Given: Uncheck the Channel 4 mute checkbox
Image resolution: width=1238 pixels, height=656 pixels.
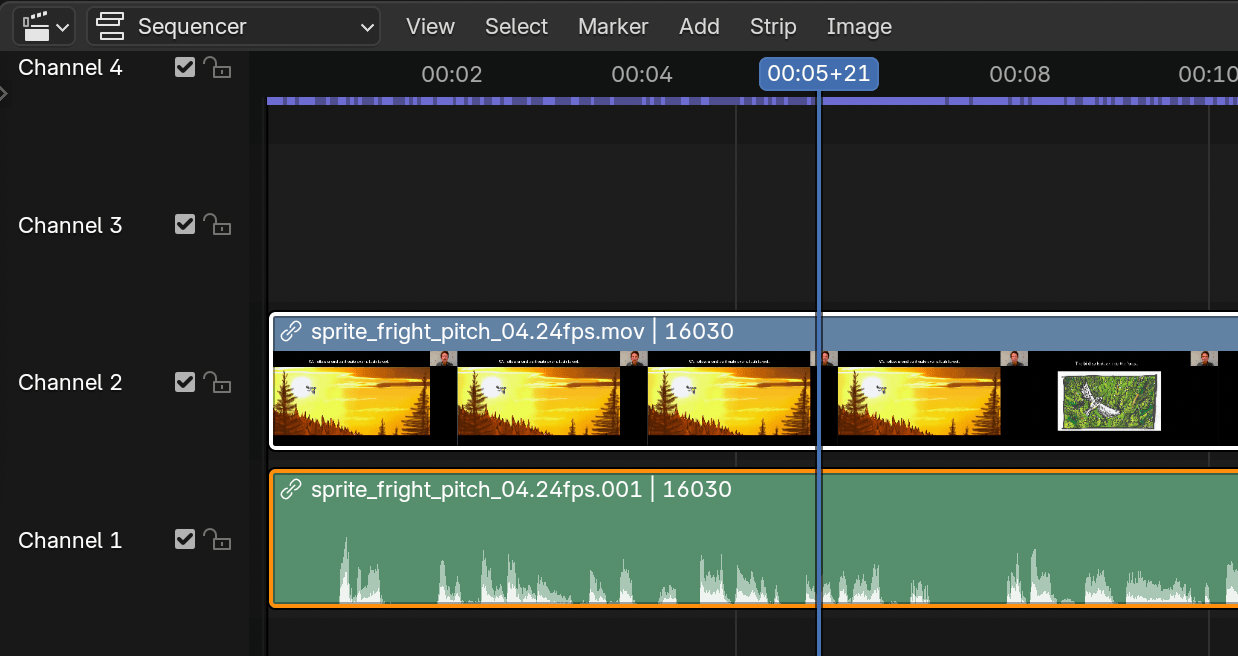Looking at the screenshot, I should pyautogui.click(x=184, y=67).
